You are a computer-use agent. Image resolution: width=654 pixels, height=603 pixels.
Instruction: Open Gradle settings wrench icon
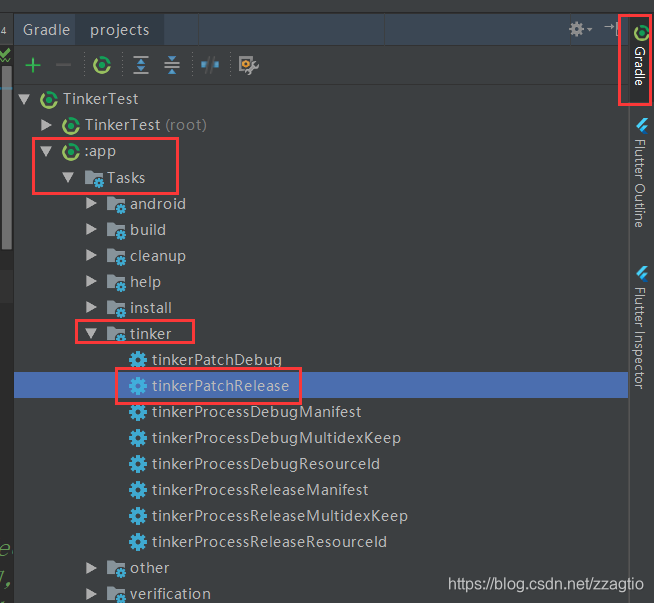249,65
